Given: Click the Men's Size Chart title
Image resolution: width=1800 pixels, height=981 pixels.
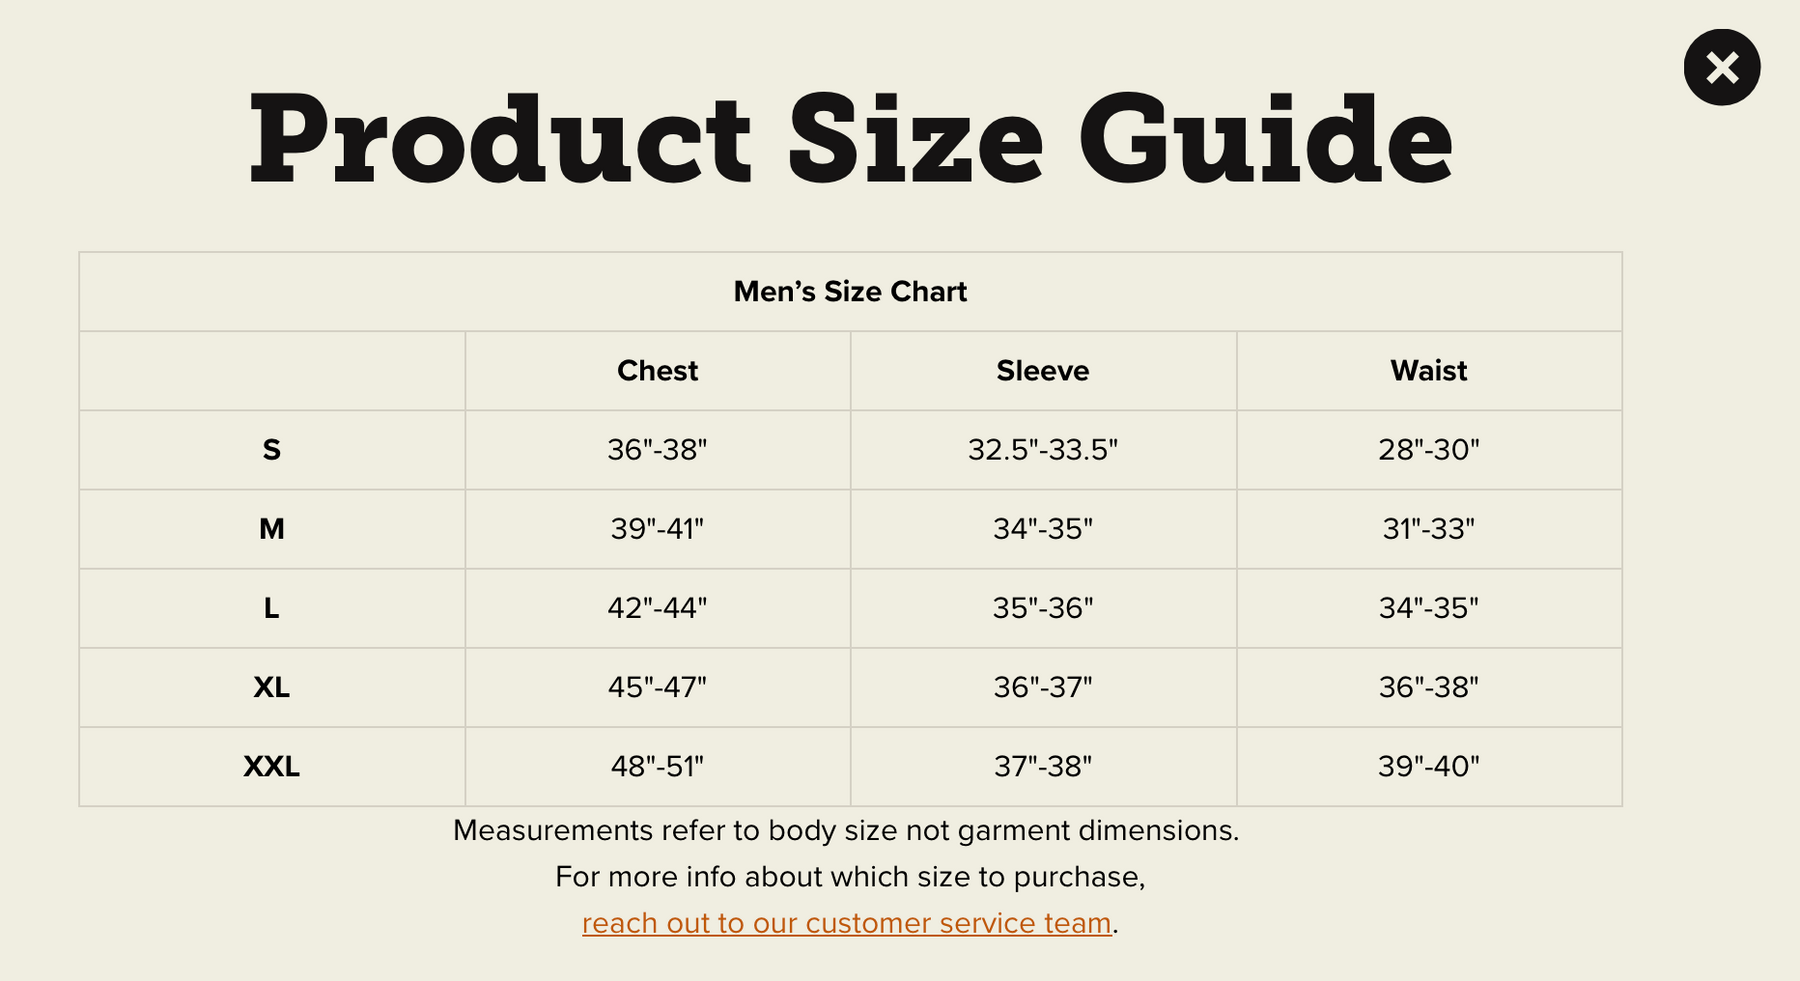Looking at the screenshot, I should pos(850,291).
